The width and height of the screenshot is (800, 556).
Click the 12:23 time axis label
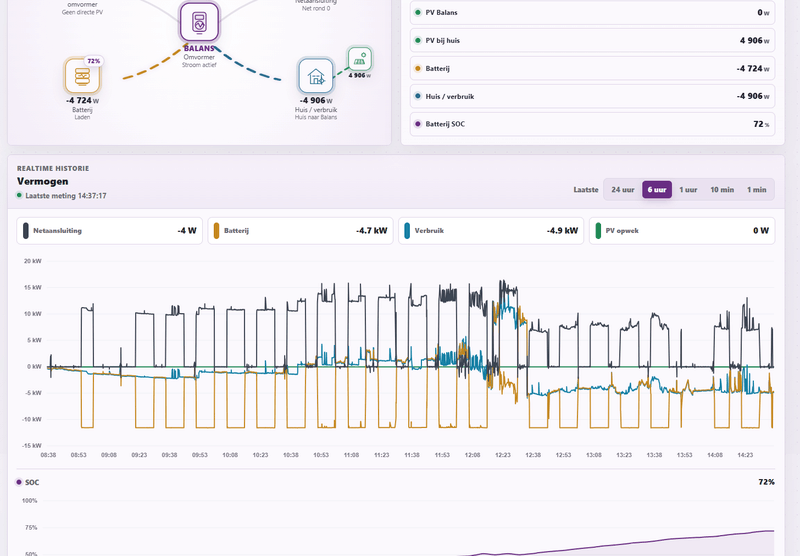[503, 454]
